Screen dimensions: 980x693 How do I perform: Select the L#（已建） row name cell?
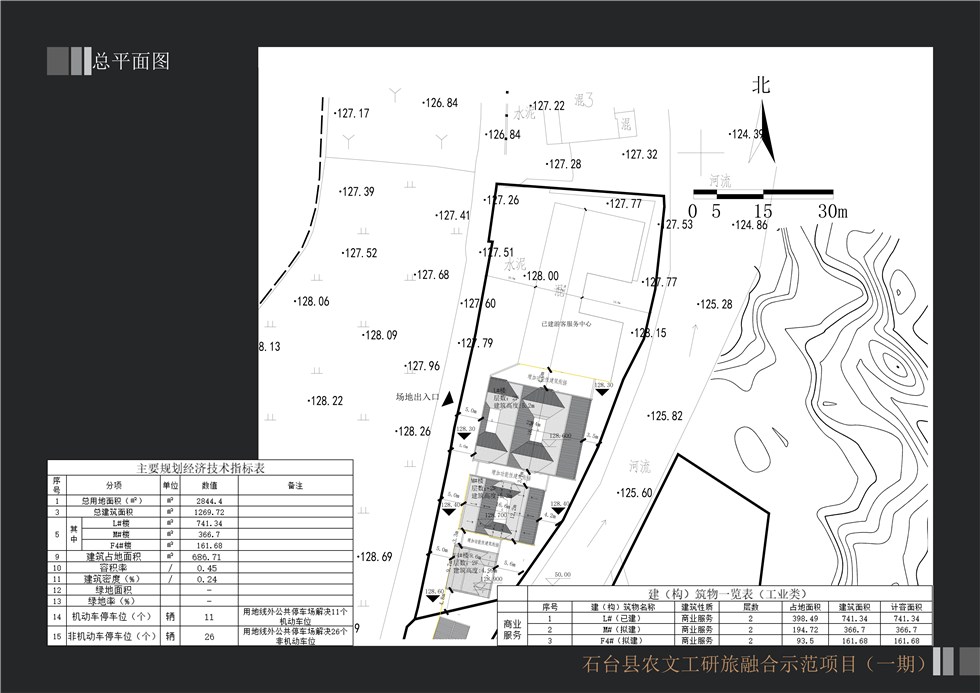622,619
